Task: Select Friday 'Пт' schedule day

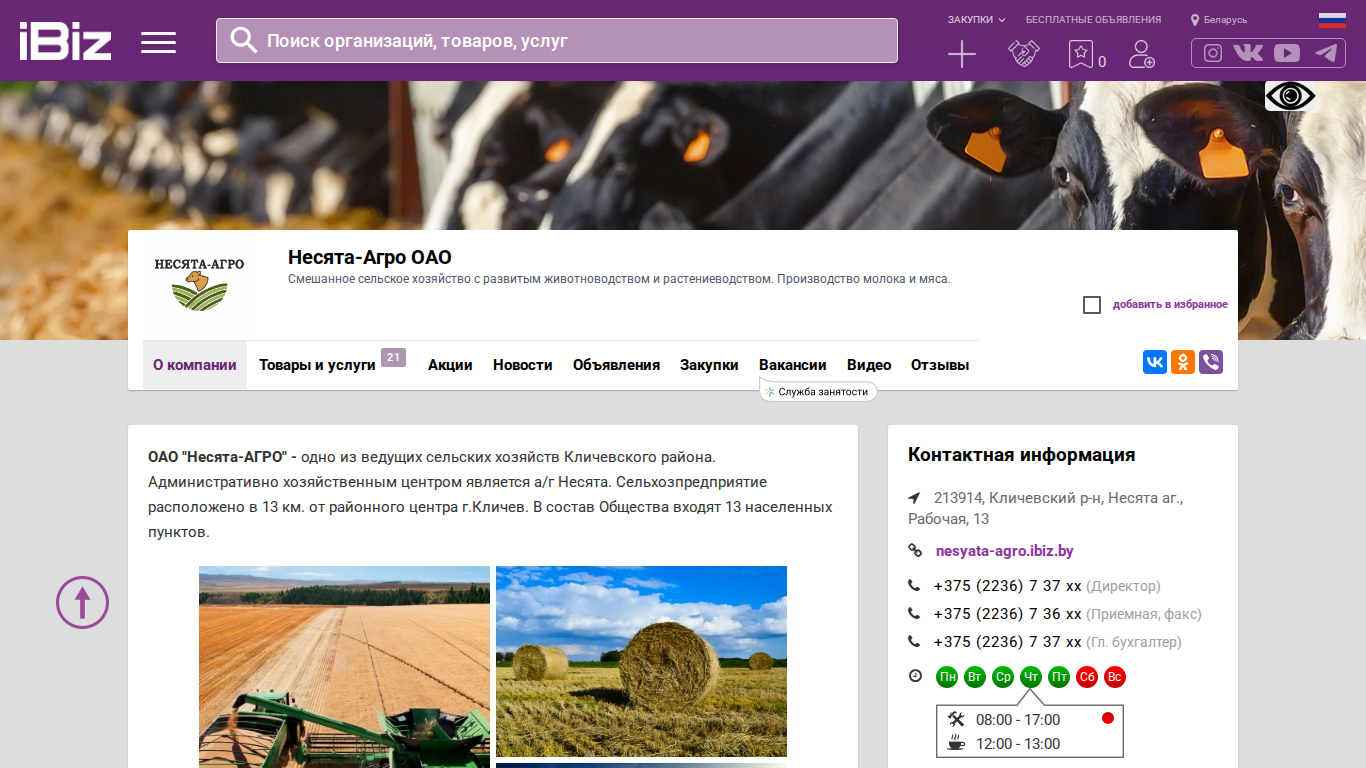Action: click(x=1059, y=677)
